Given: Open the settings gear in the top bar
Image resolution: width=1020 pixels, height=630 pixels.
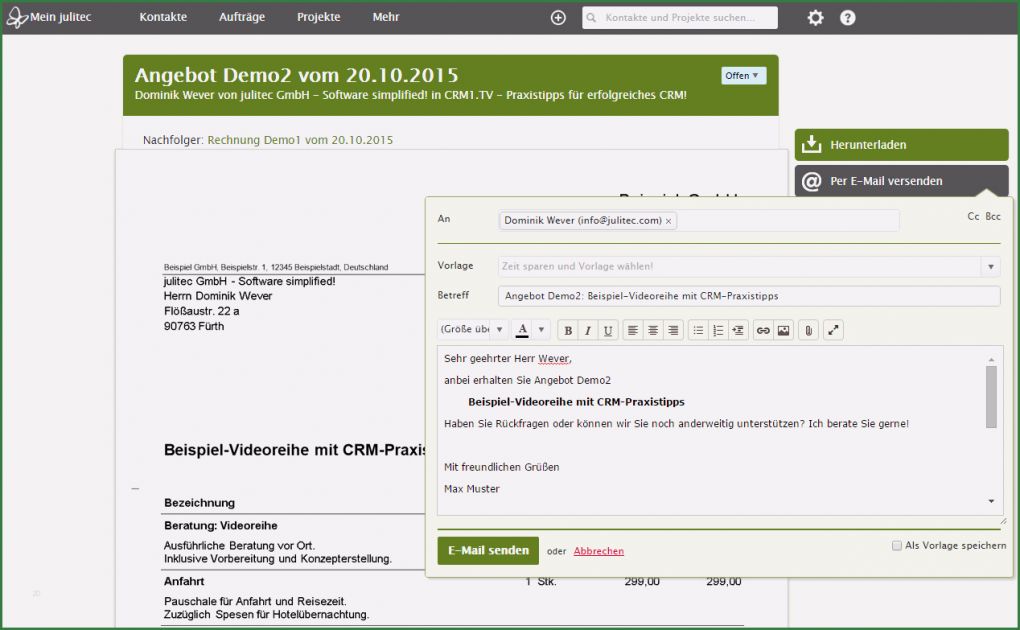Looking at the screenshot, I should pos(814,17).
